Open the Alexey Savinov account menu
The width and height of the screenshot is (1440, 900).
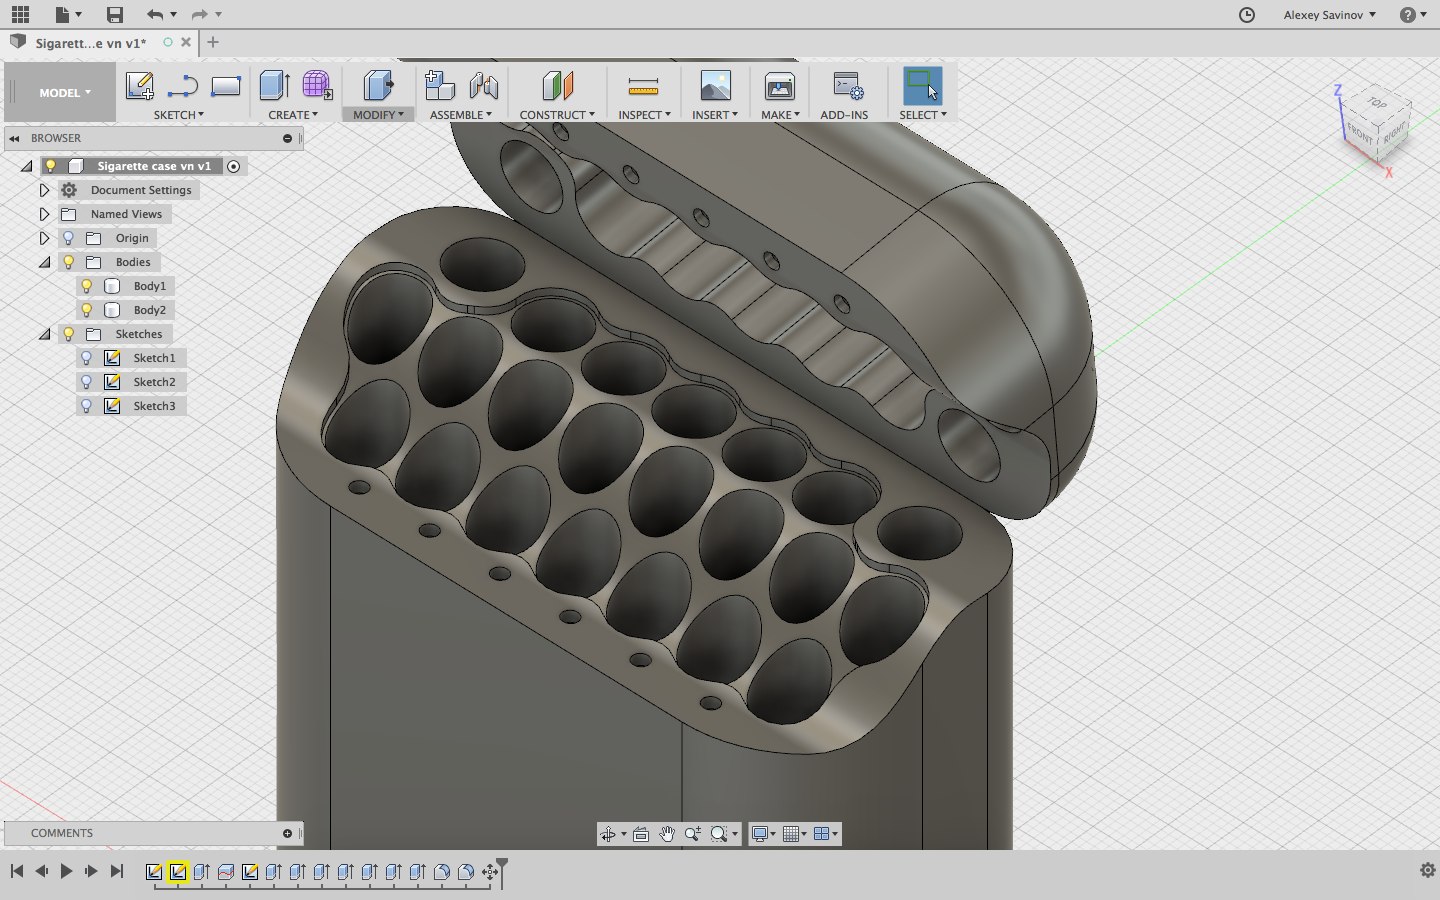pyautogui.click(x=1329, y=15)
